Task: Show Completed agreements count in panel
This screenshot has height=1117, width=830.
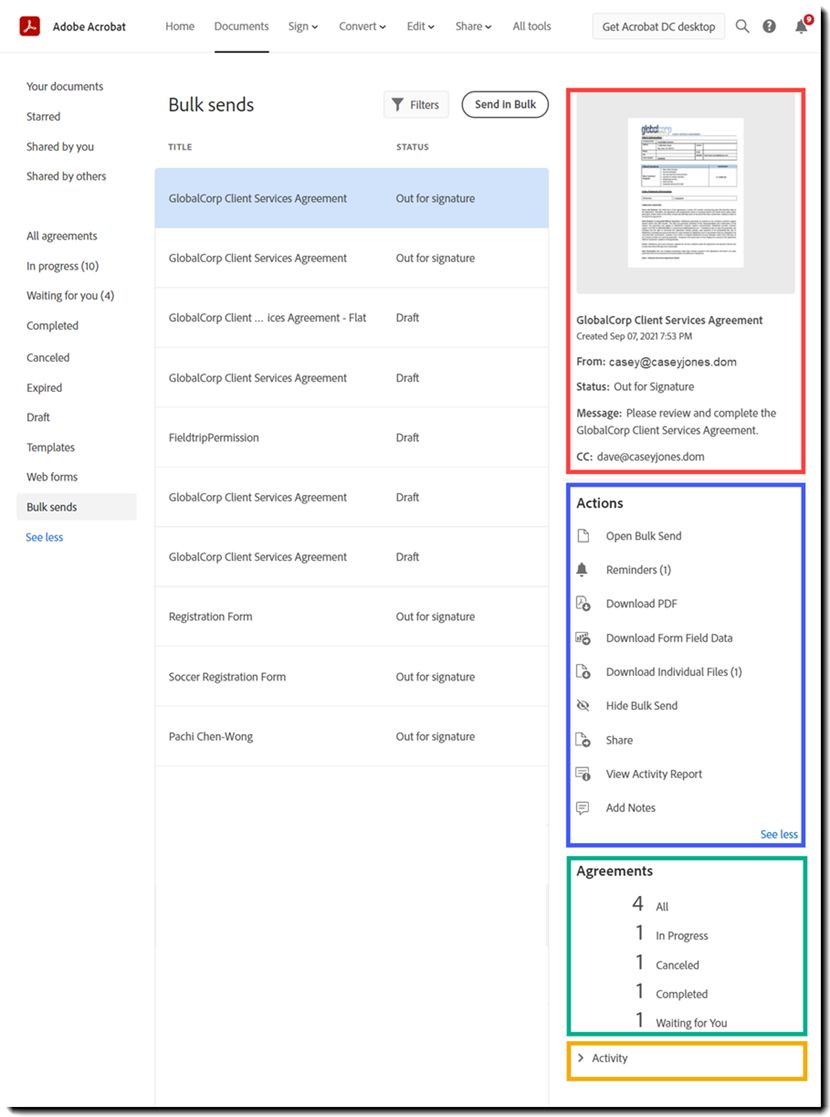Action: (x=671, y=992)
